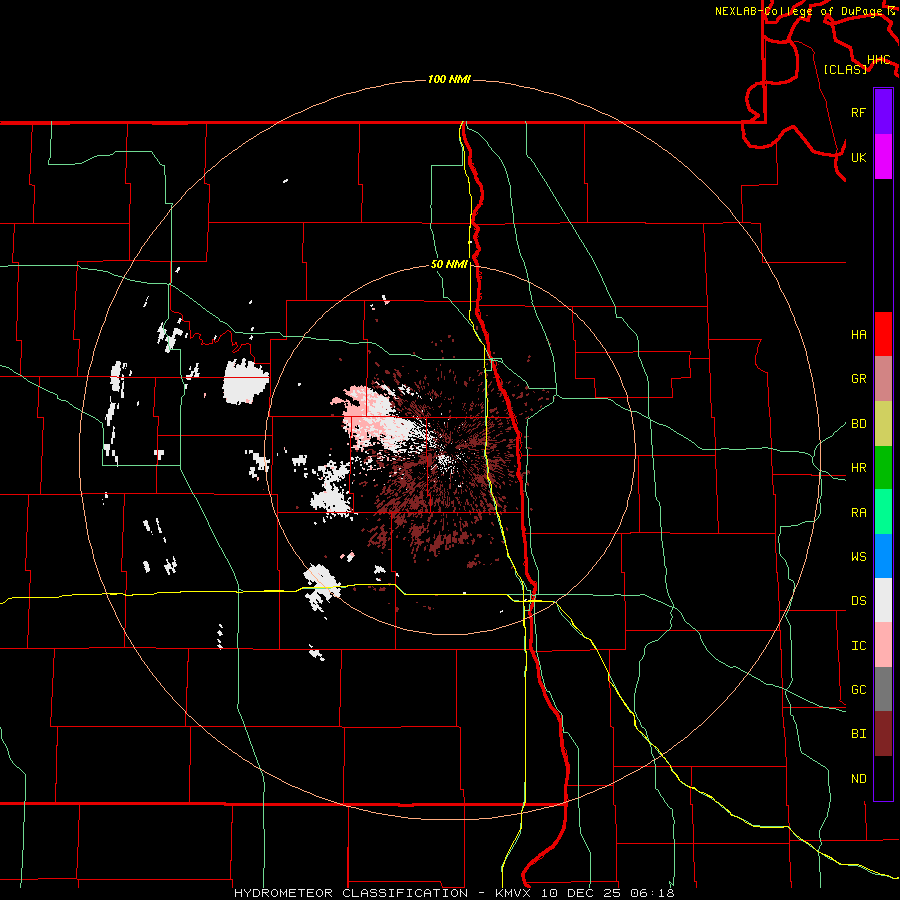
Task: Click the HR legend label
Action: (x=859, y=468)
